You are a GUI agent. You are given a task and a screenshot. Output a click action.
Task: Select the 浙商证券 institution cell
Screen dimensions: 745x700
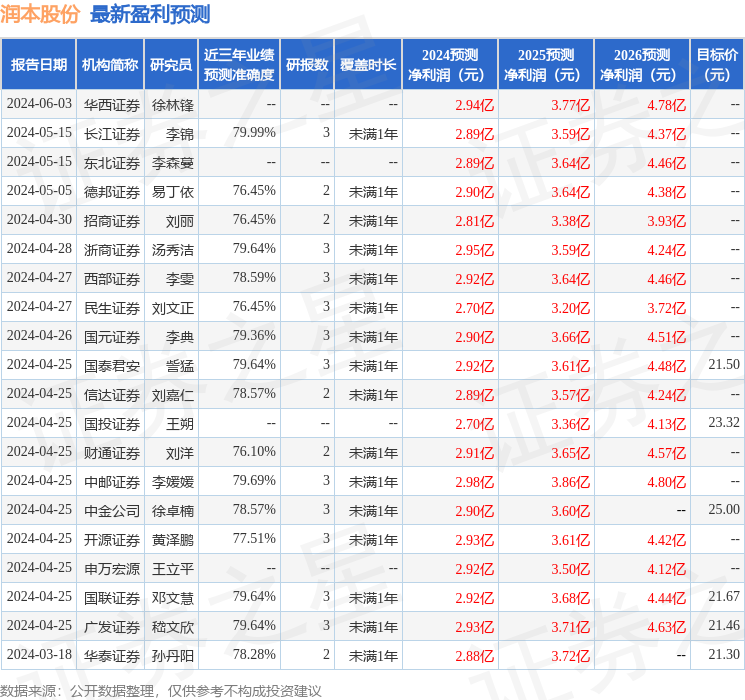click(x=112, y=250)
